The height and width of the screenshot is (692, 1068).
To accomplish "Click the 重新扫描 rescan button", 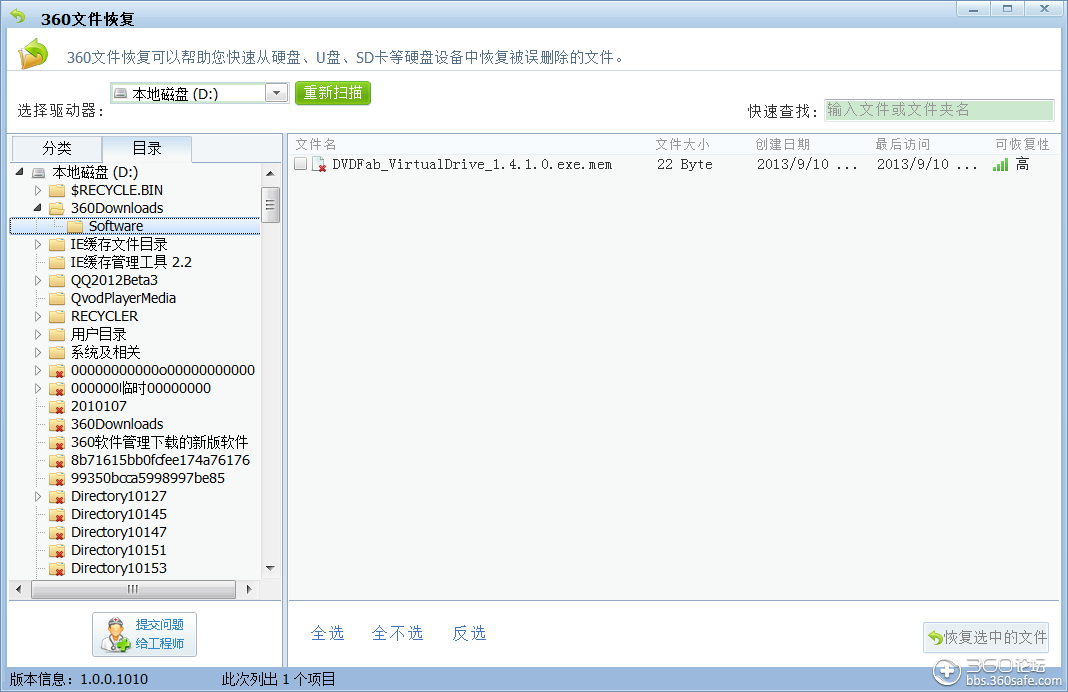I will (x=332, y=93).
